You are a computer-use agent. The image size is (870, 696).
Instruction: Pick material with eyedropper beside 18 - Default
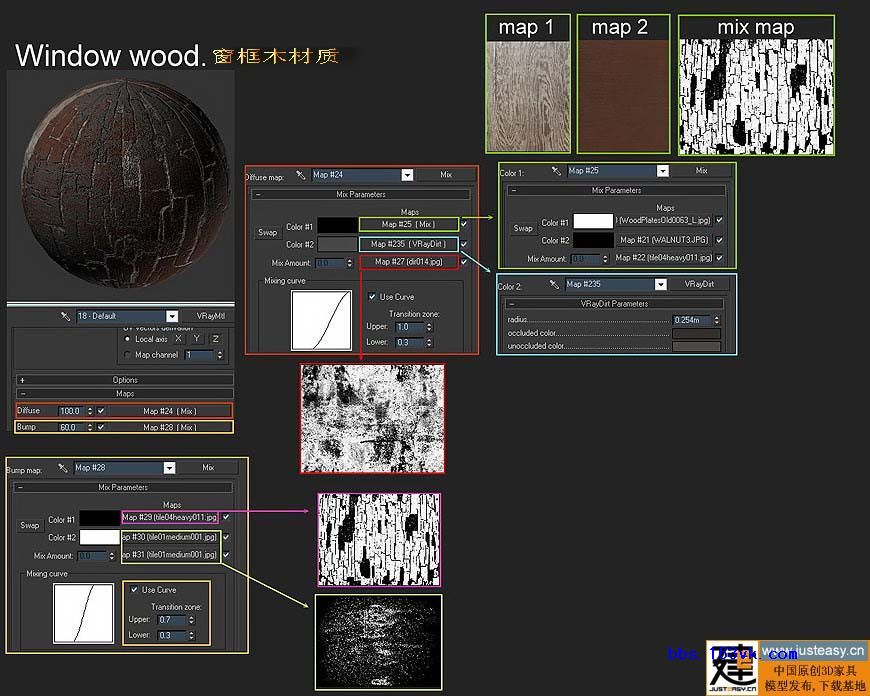tap(65, 316)
